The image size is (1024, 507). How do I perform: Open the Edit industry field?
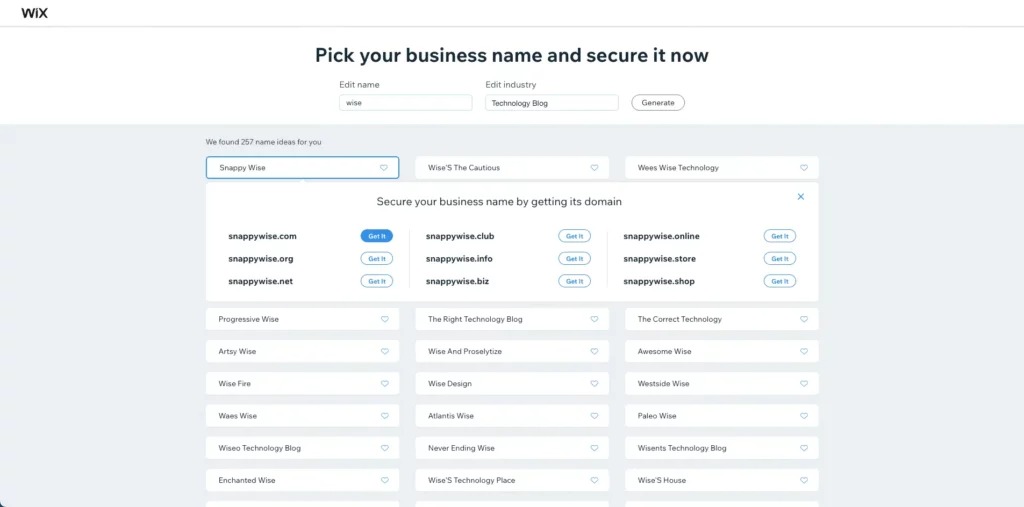pyautogui.click(x=552, y=103)
